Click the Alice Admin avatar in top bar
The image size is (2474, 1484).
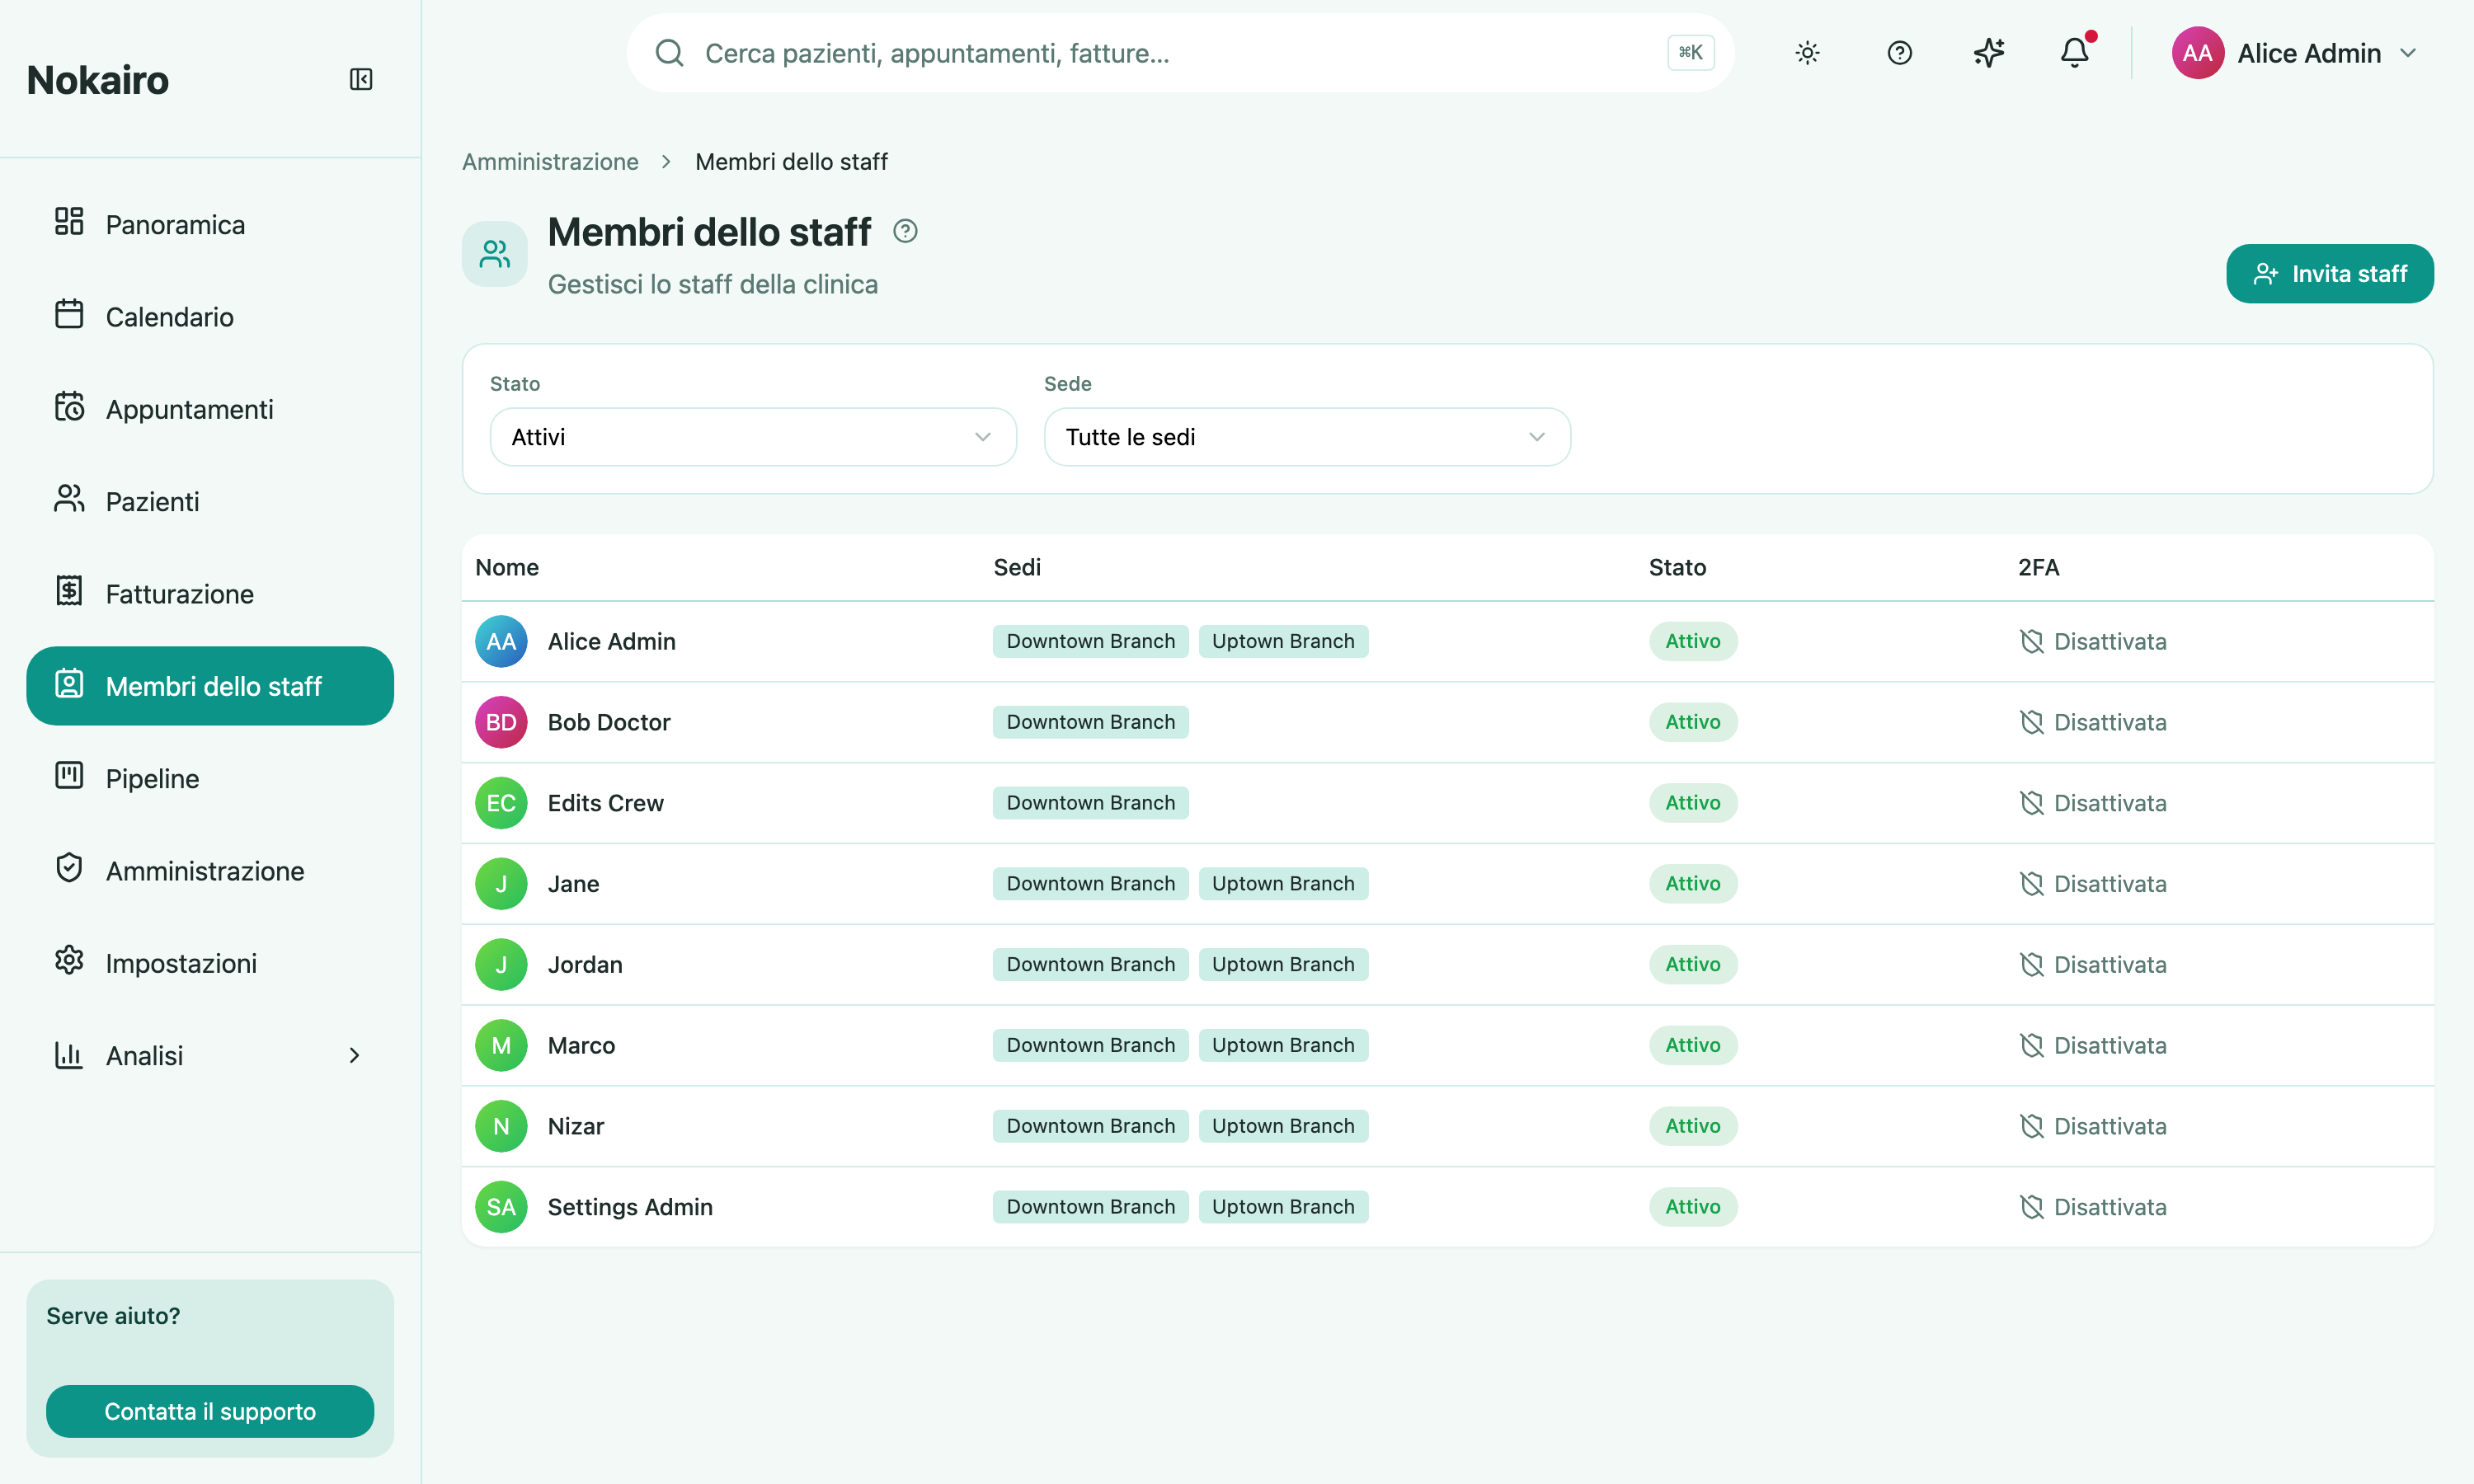[x=2197, y=53]
